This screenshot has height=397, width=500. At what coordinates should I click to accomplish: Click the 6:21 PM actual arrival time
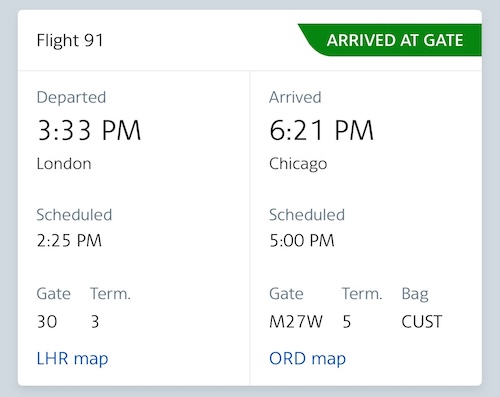tap(321, 130)
